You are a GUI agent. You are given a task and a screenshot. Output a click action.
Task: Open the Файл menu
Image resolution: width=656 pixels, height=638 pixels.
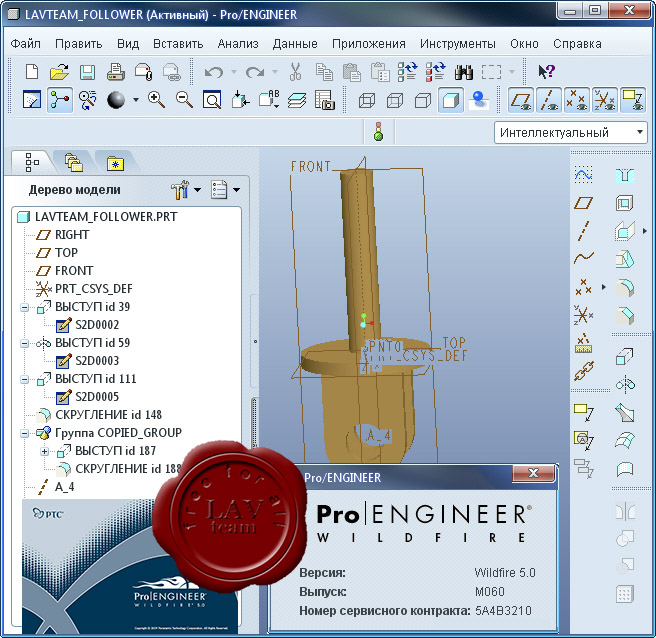point(26,44)
